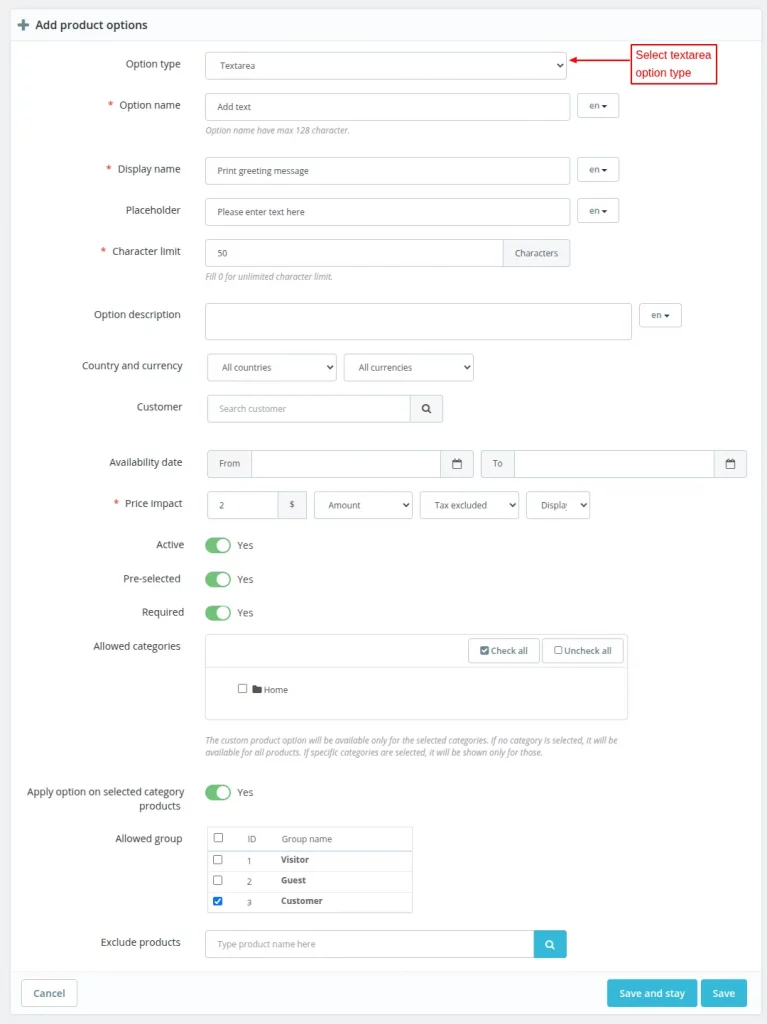Open the Option type Textarea dropdown
767x1024 pixels.
386,66
